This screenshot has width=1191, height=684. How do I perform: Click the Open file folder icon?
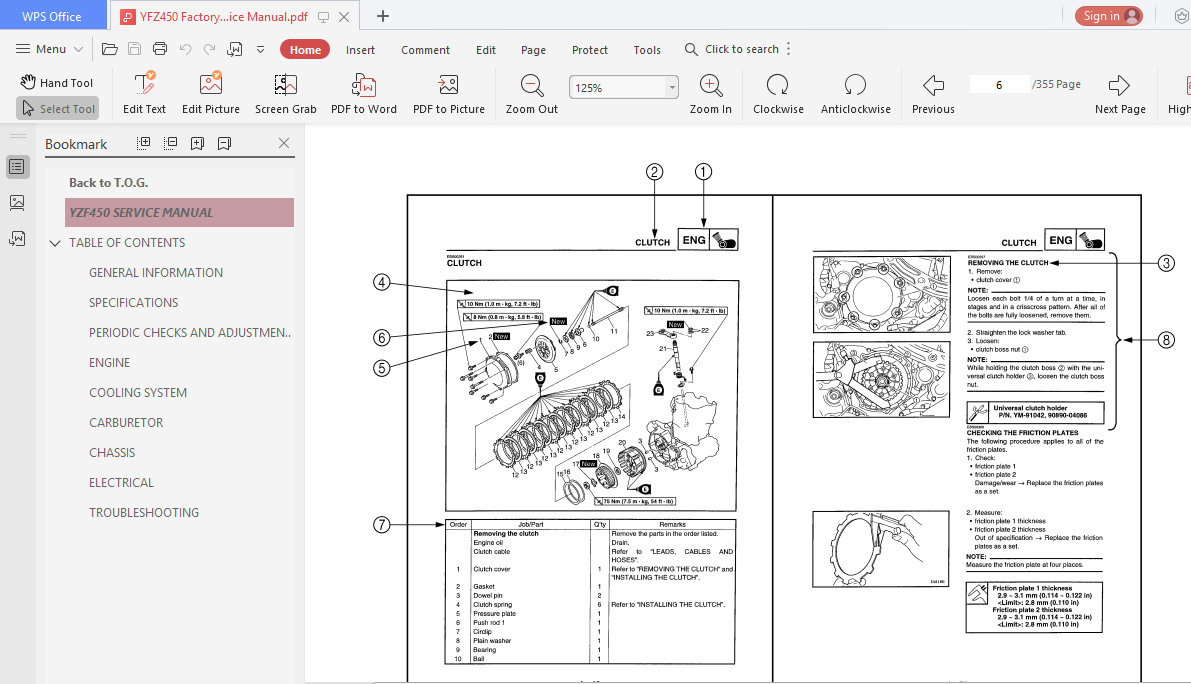point(109,49)
